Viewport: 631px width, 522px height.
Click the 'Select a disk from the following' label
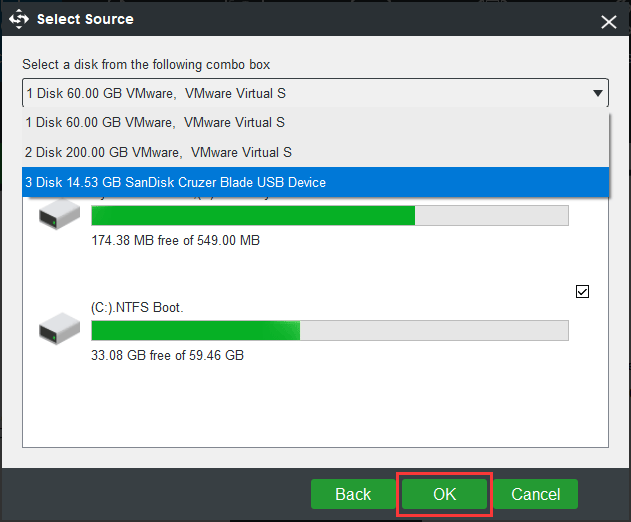tap(158, 64)
